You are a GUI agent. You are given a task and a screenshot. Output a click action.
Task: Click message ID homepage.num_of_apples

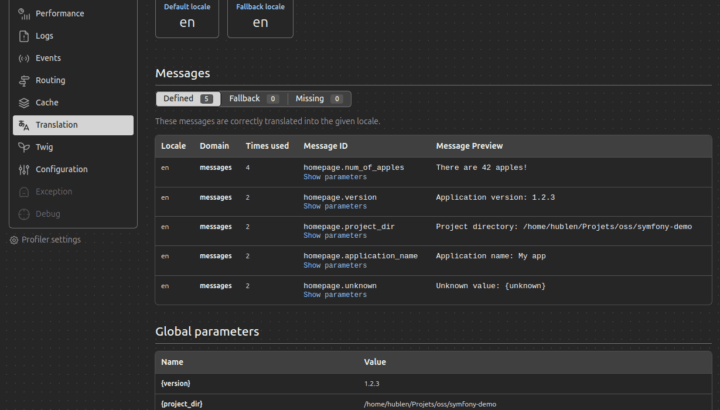(354, 168)
